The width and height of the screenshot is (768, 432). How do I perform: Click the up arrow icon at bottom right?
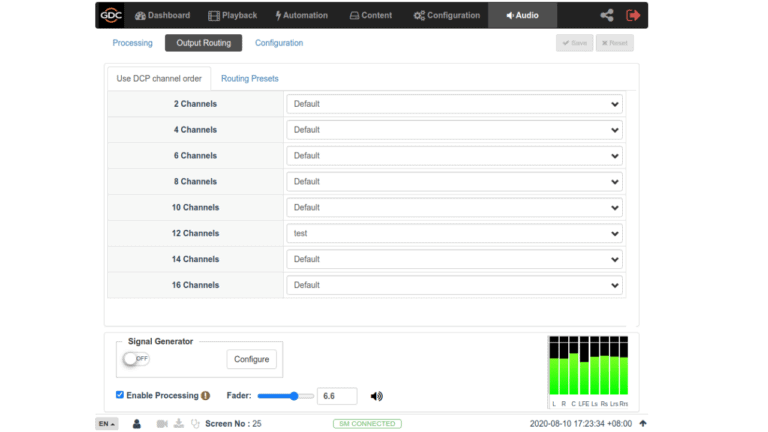(x=642, y=424)
